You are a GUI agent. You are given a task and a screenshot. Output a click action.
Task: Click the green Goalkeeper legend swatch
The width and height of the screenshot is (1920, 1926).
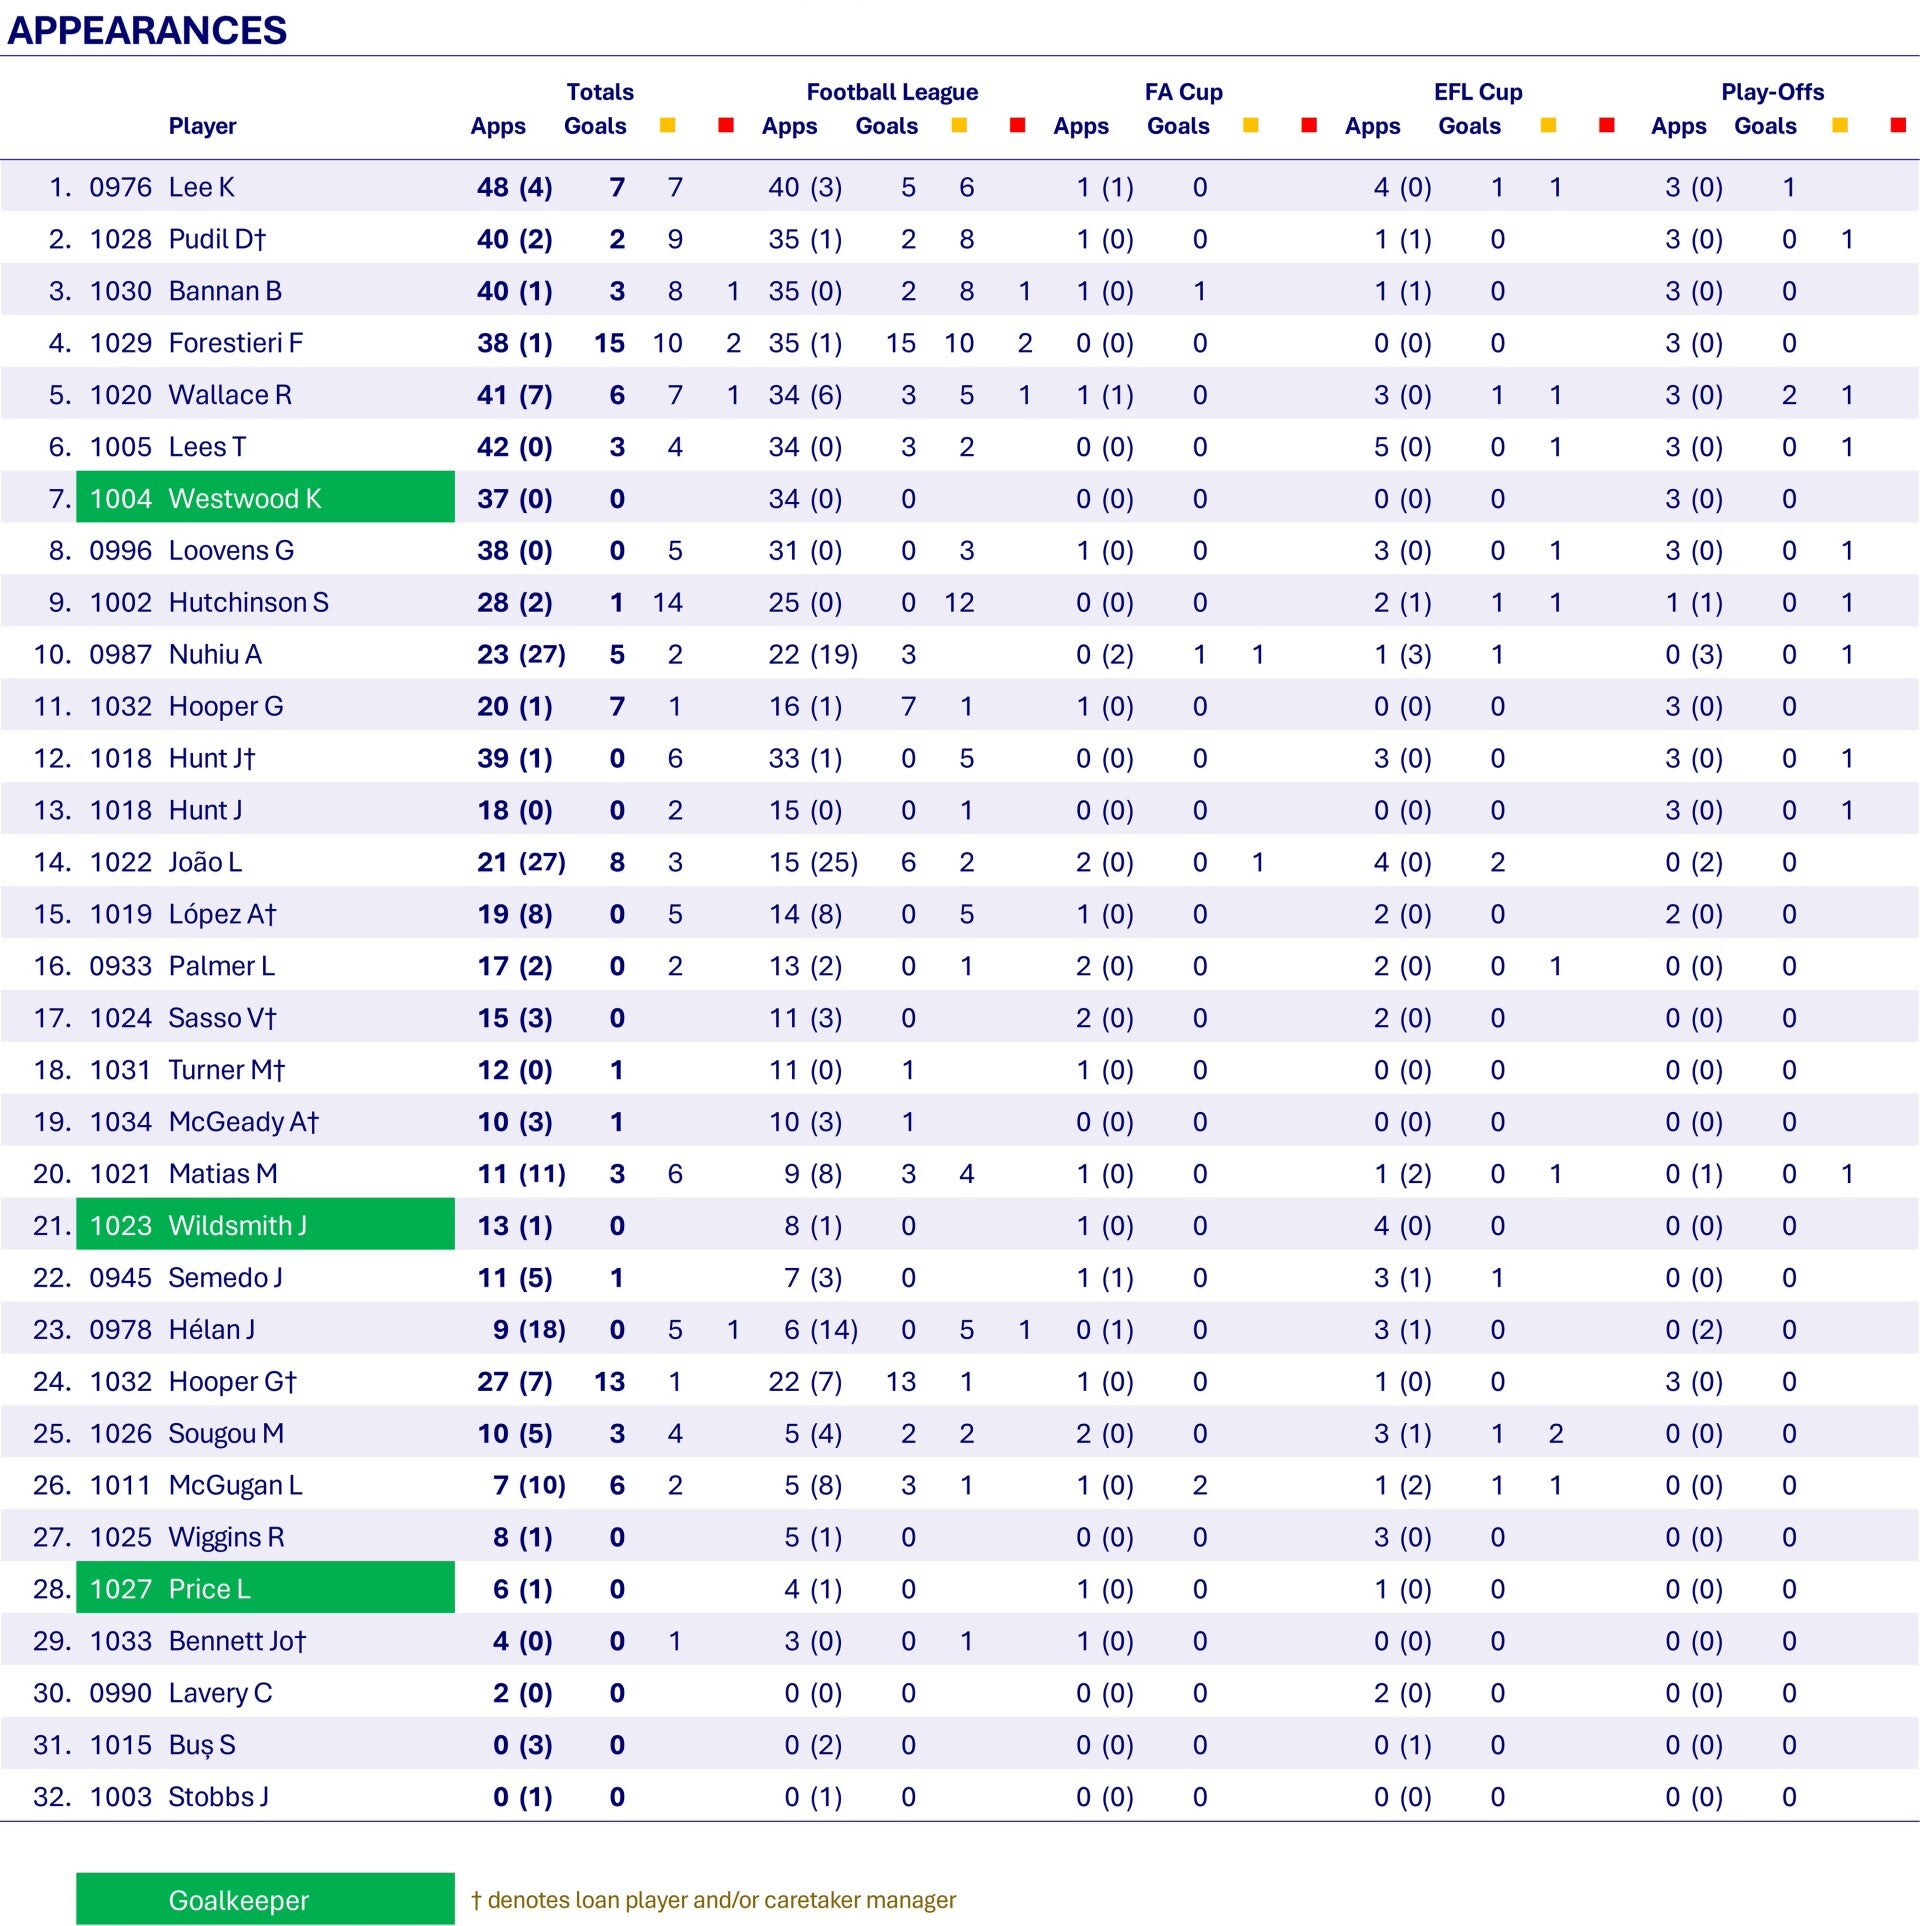[x=265, y=1899]
